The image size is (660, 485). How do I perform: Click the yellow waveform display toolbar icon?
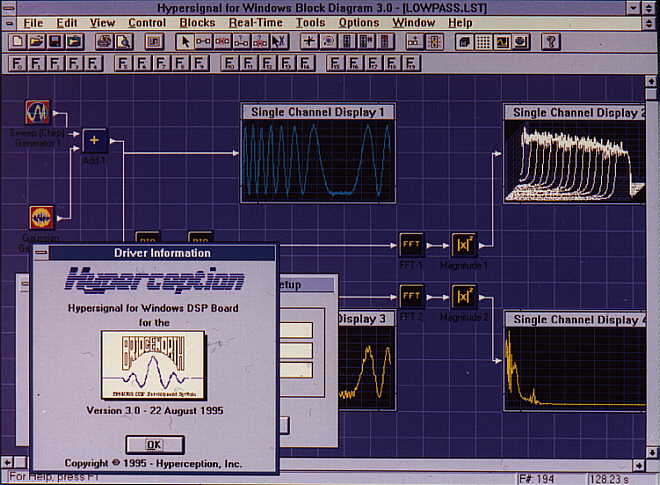[503, 42]
